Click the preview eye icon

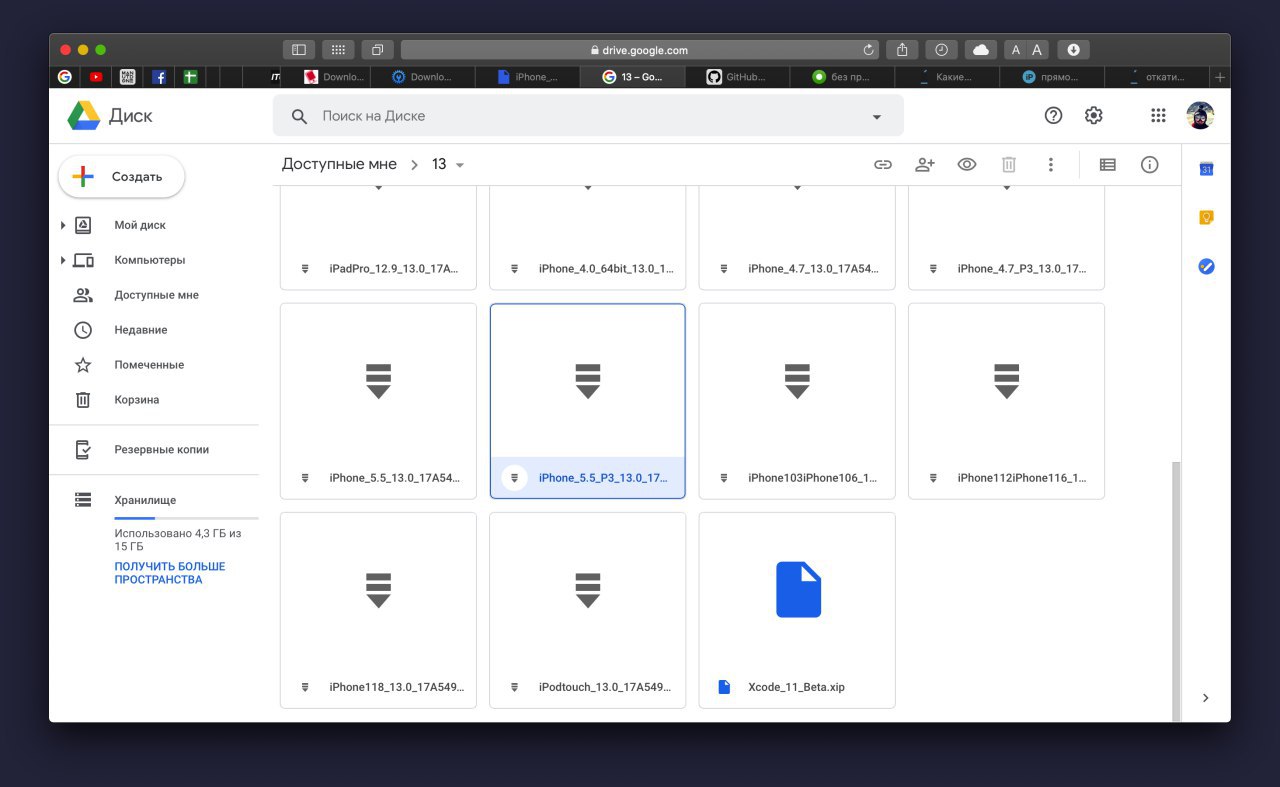pyautogui.click(x=967, y=165)
